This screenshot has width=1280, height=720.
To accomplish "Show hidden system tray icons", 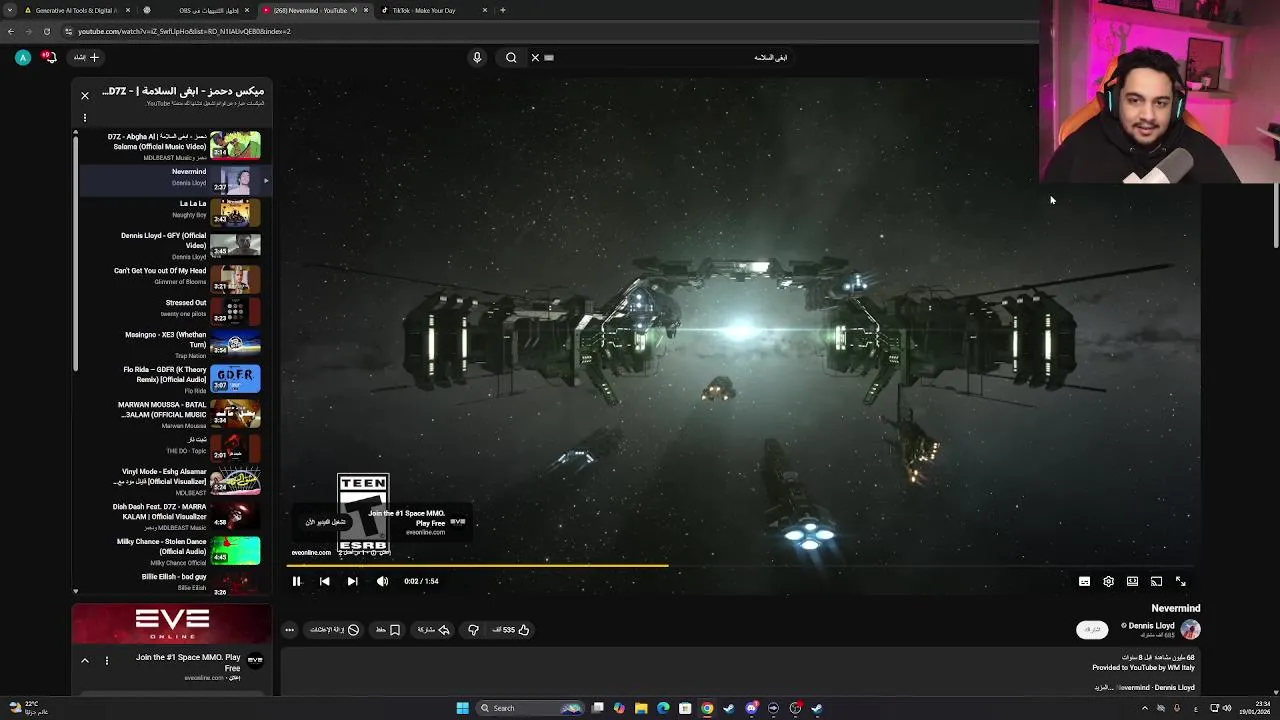I will [x=1145, y=708].
